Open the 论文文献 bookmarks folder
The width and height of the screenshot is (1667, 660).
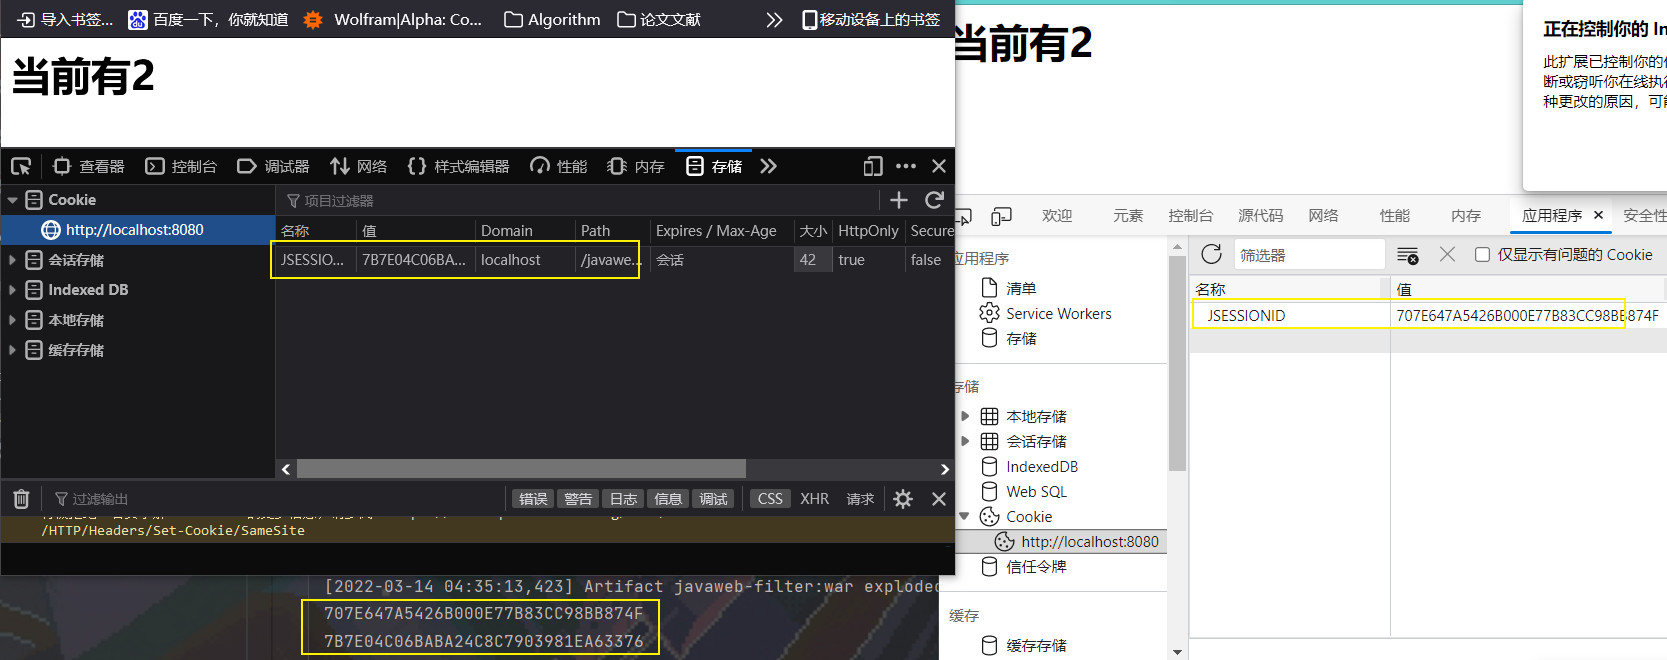pos(659,19)
